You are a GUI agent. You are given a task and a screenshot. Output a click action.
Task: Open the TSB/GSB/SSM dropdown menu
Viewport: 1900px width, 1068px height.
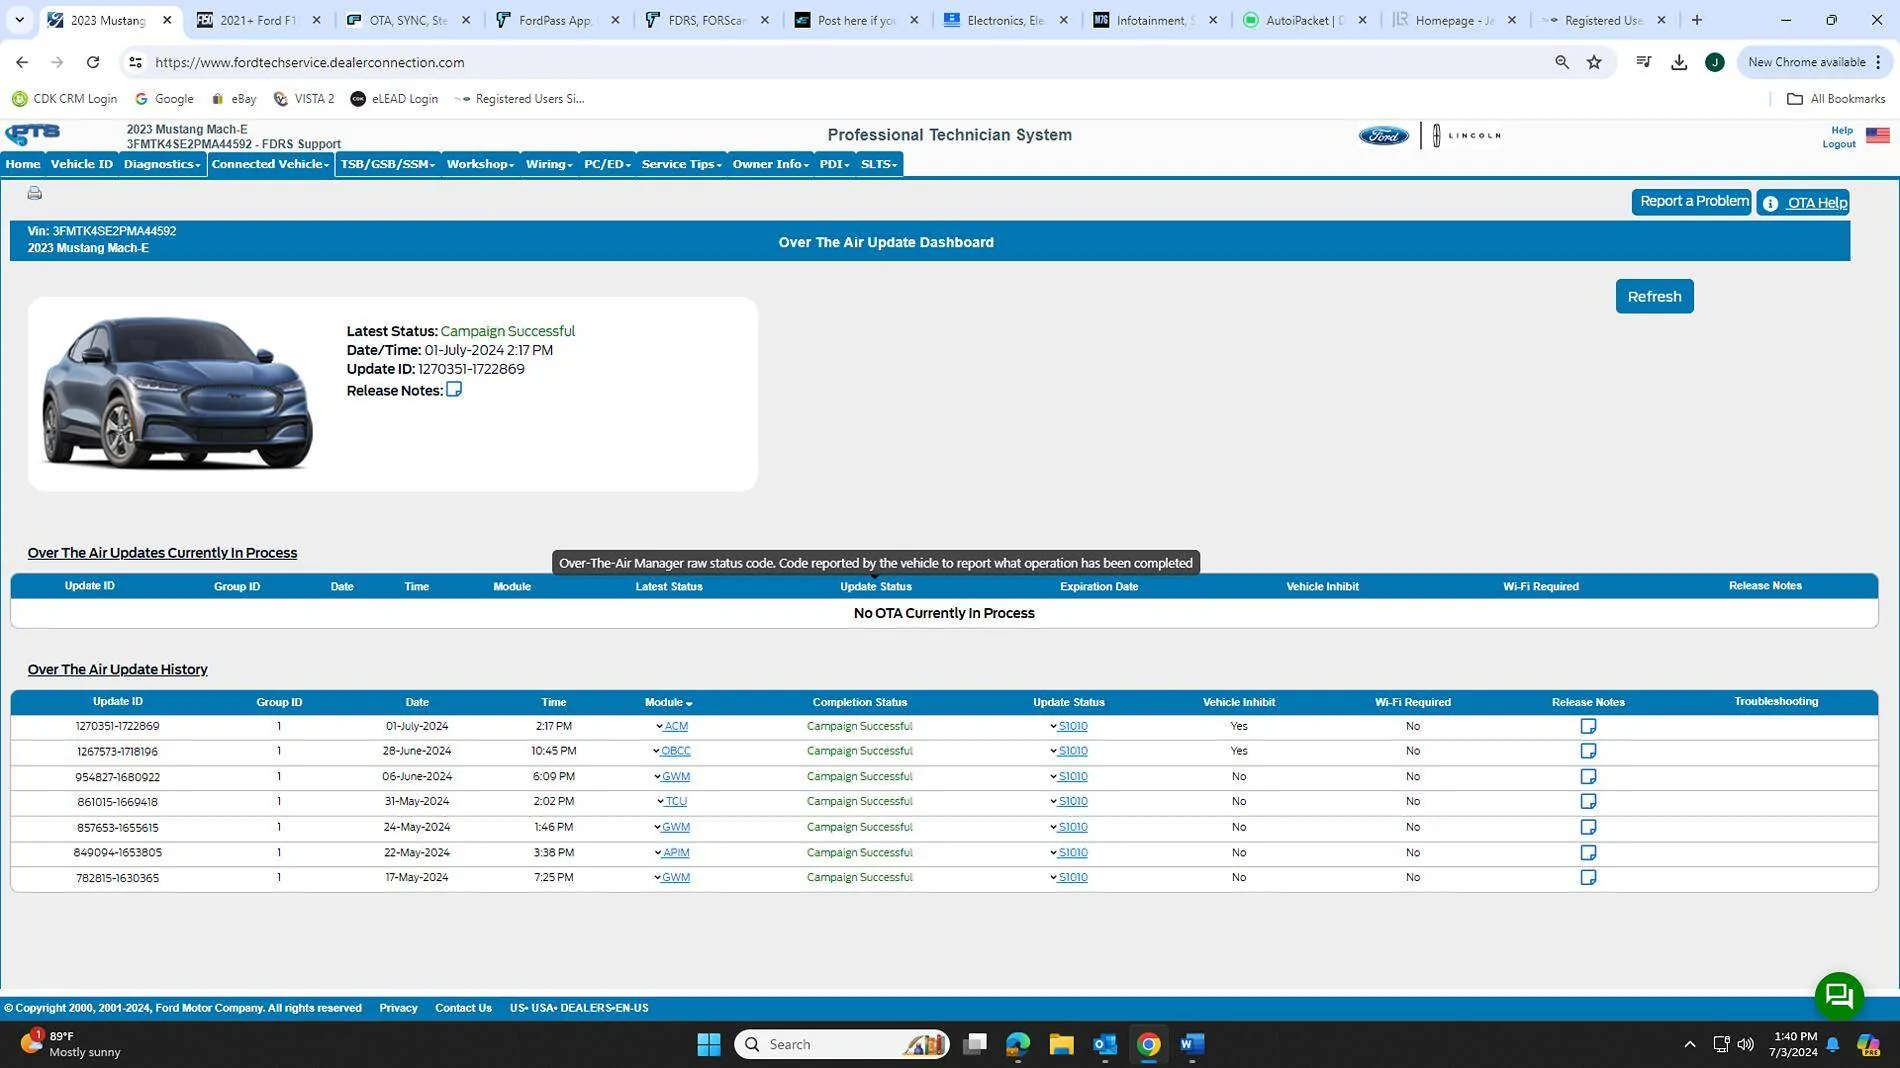pyautogui.click(x=388, y=164)
